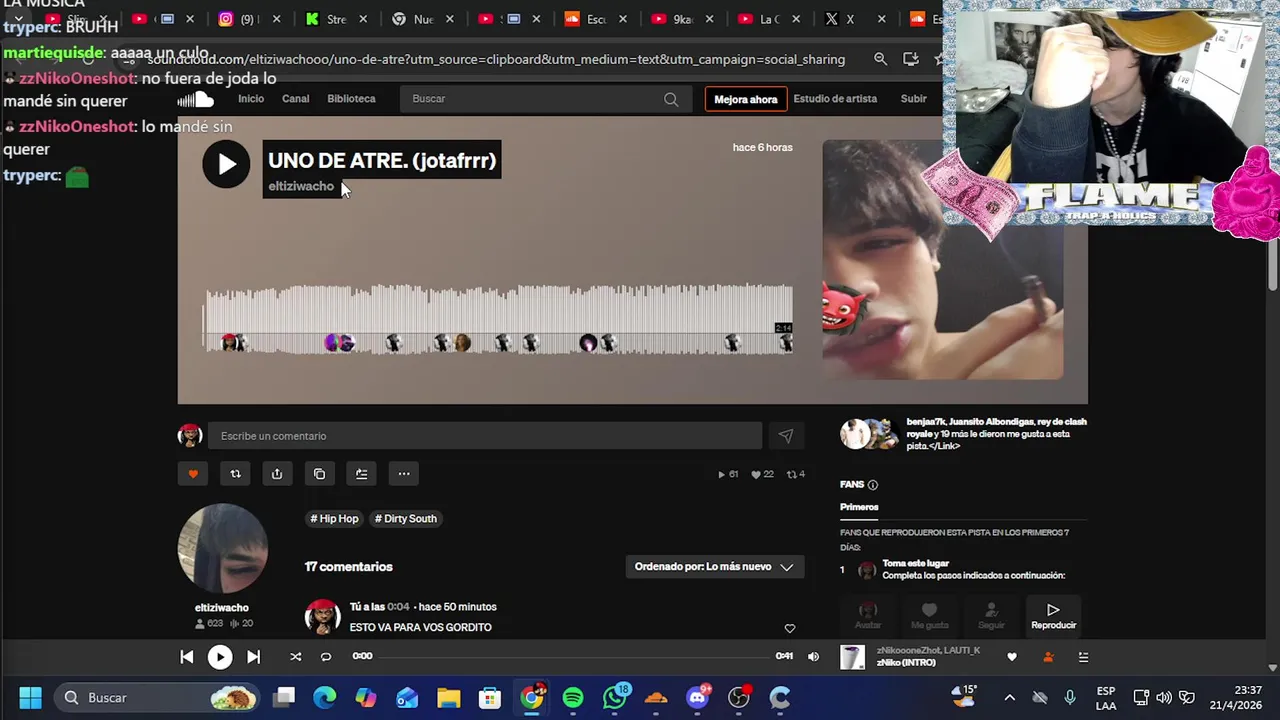This screenshot has width=1280, height=720.
Task: Open Spotify from the taskbar
Action: tap(573, 697)
